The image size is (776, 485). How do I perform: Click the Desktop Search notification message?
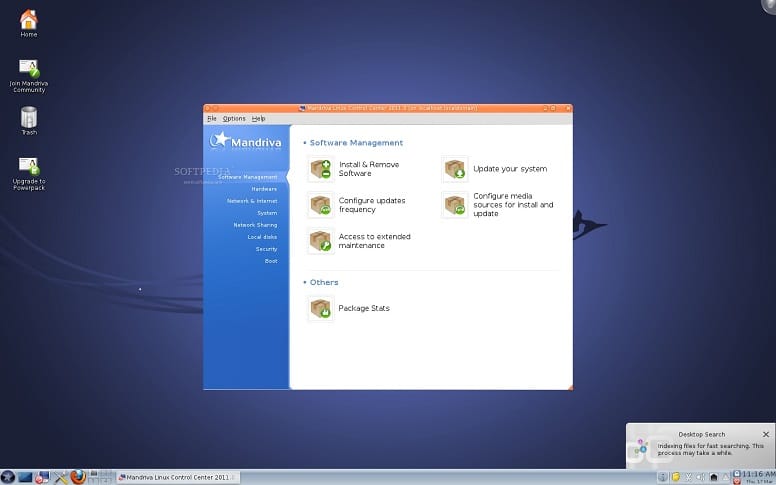[710, 449]
